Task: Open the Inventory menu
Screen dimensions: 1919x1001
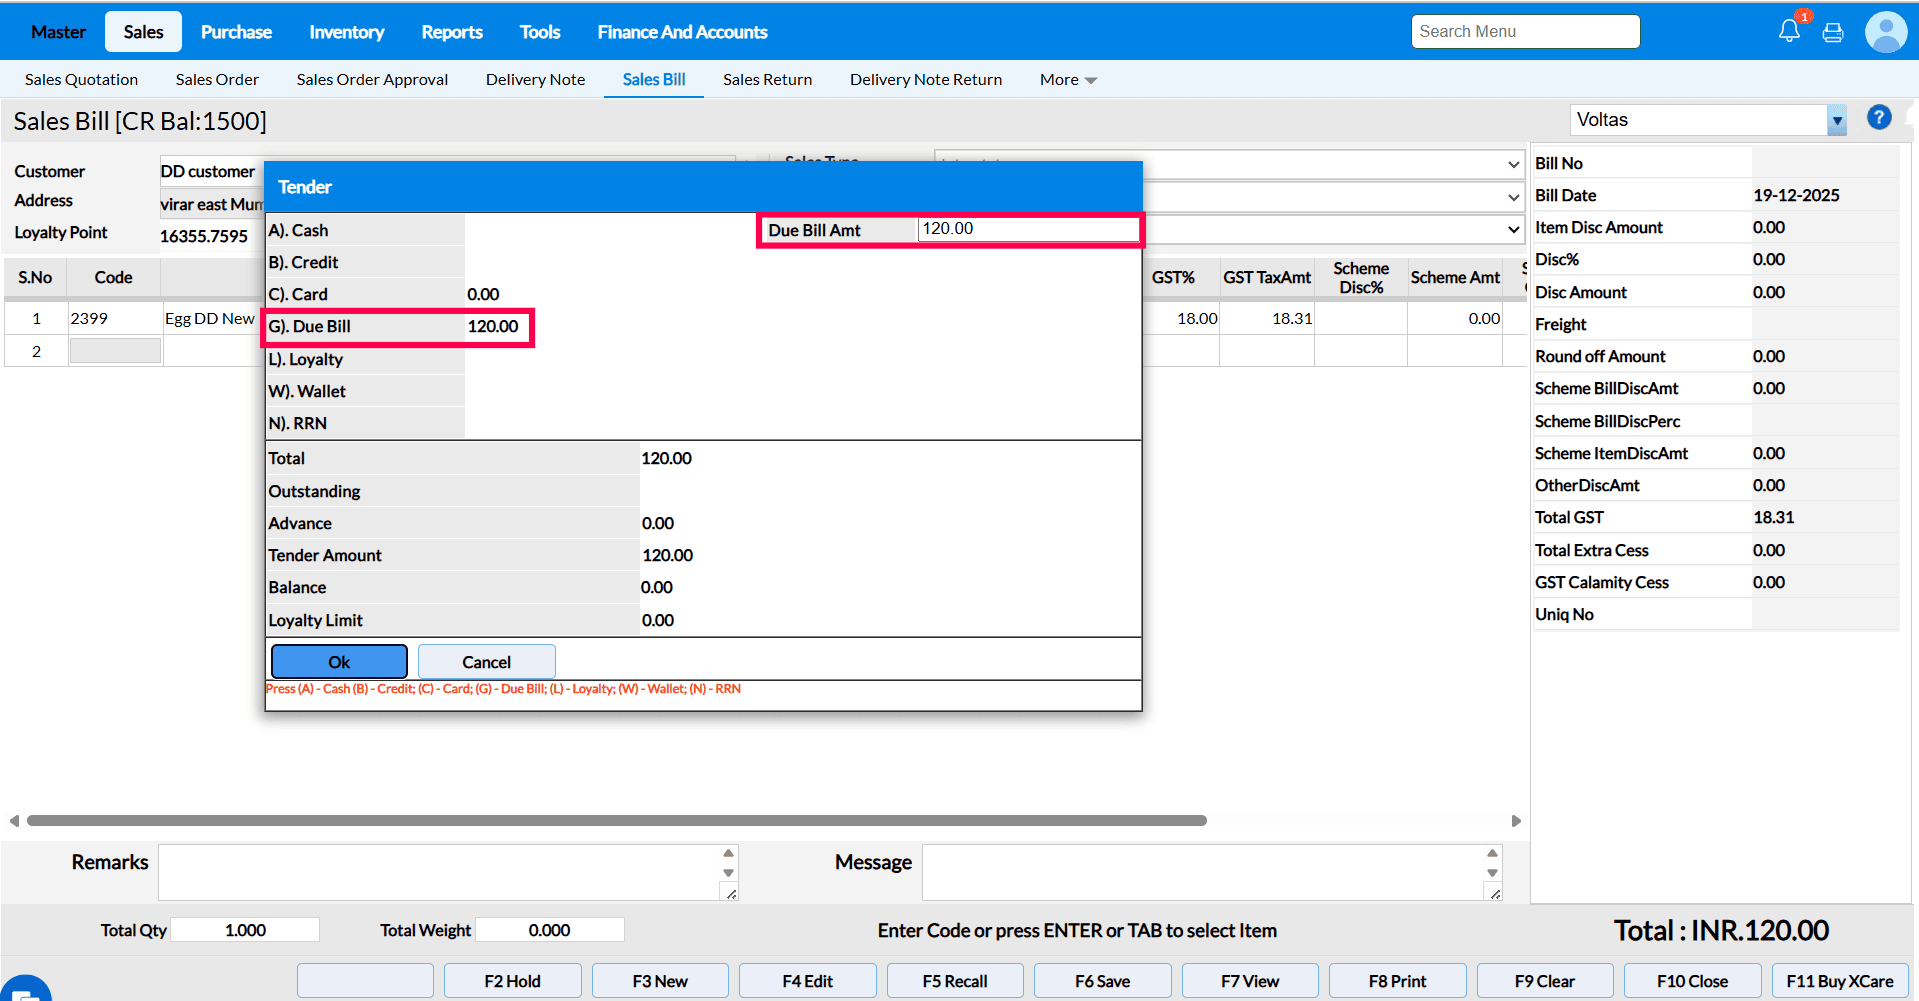Action: coord(346,32)
